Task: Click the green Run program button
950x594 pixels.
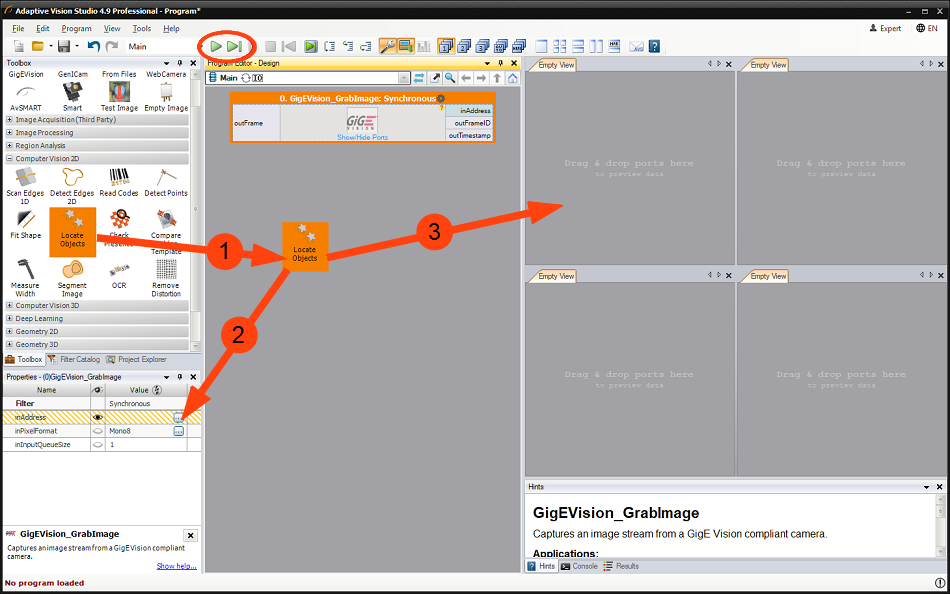Action: click(x=216, y=46)
